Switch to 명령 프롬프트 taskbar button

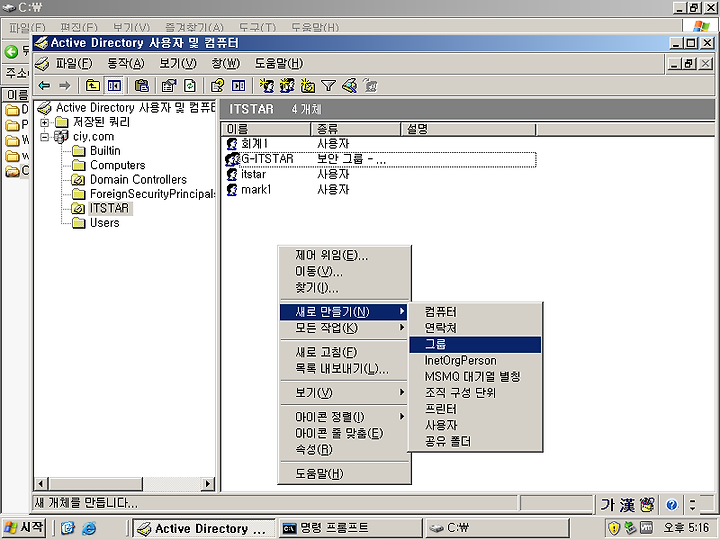(x=350, y=528)
